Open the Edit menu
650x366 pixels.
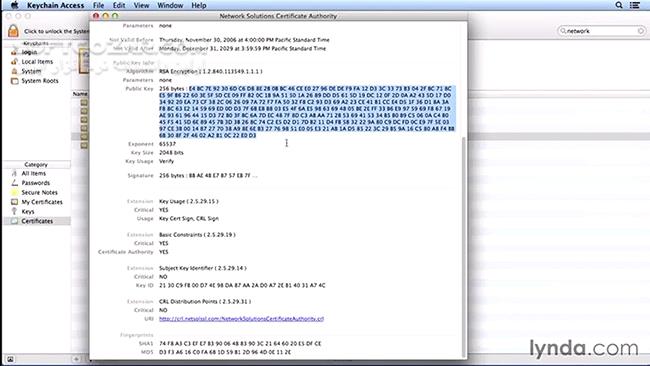[x=119, y=5]
